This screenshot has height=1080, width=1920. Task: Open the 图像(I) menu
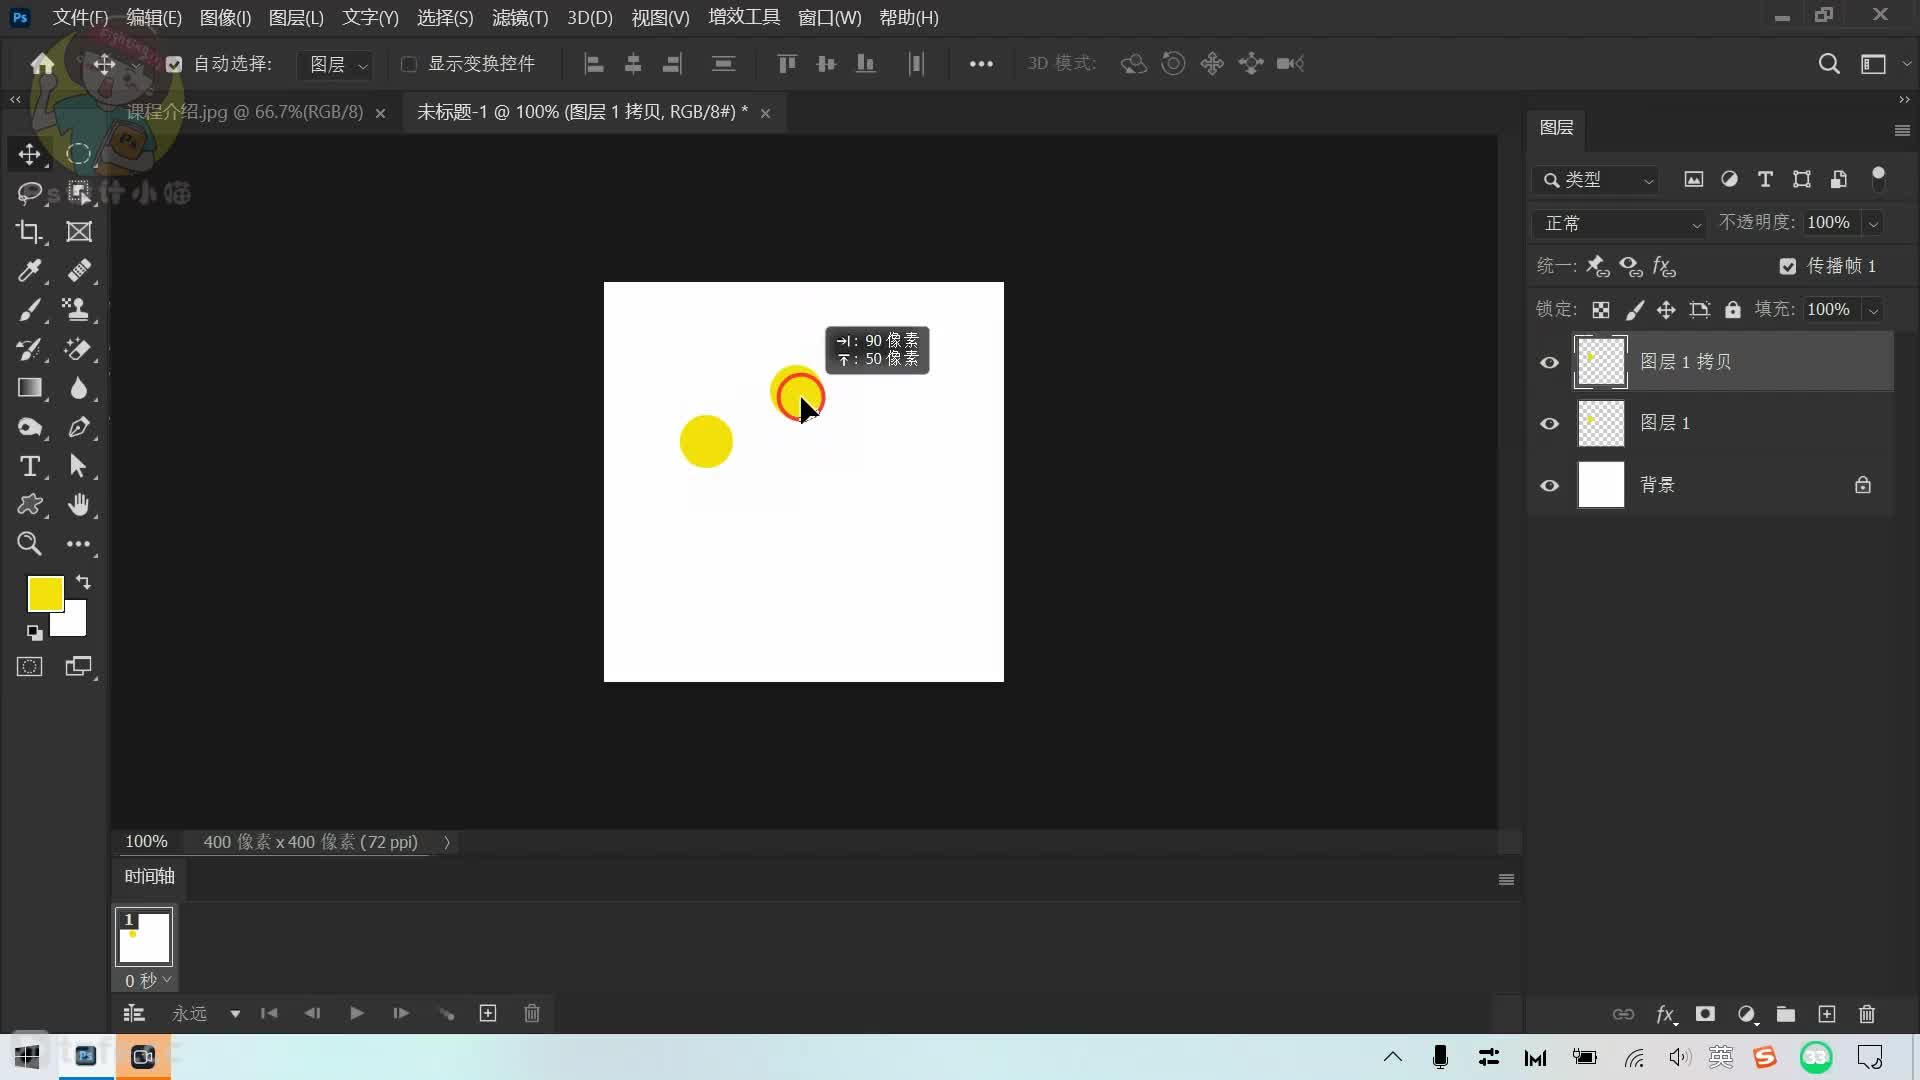pyautogui.click(x=225, y=18)
